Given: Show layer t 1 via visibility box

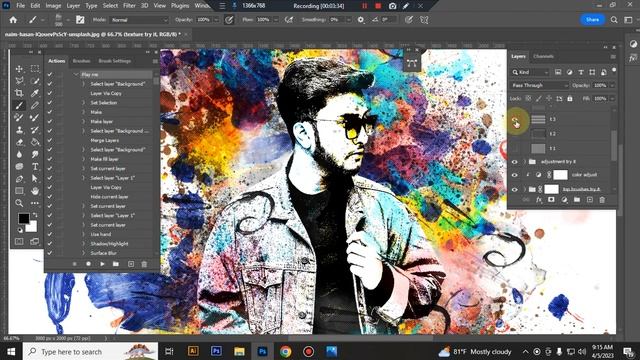Looking at the screenshot, I should click(515, 148).
